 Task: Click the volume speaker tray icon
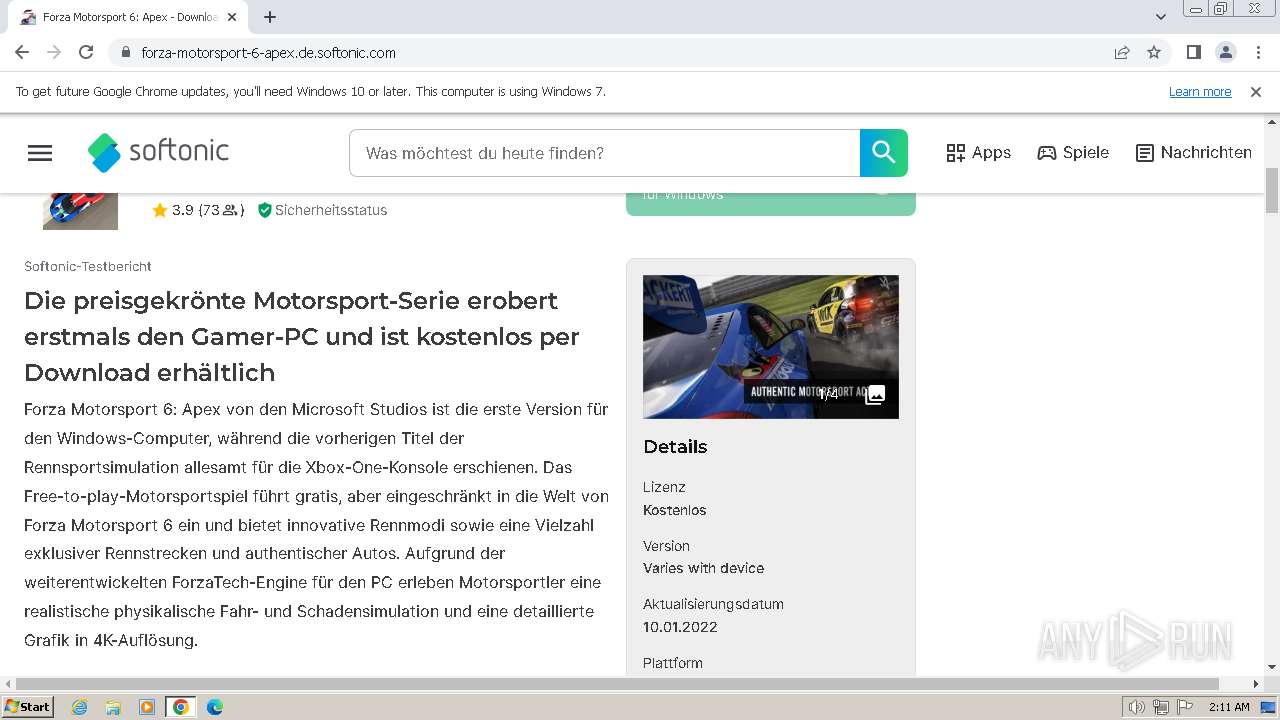coord(1137,707)
